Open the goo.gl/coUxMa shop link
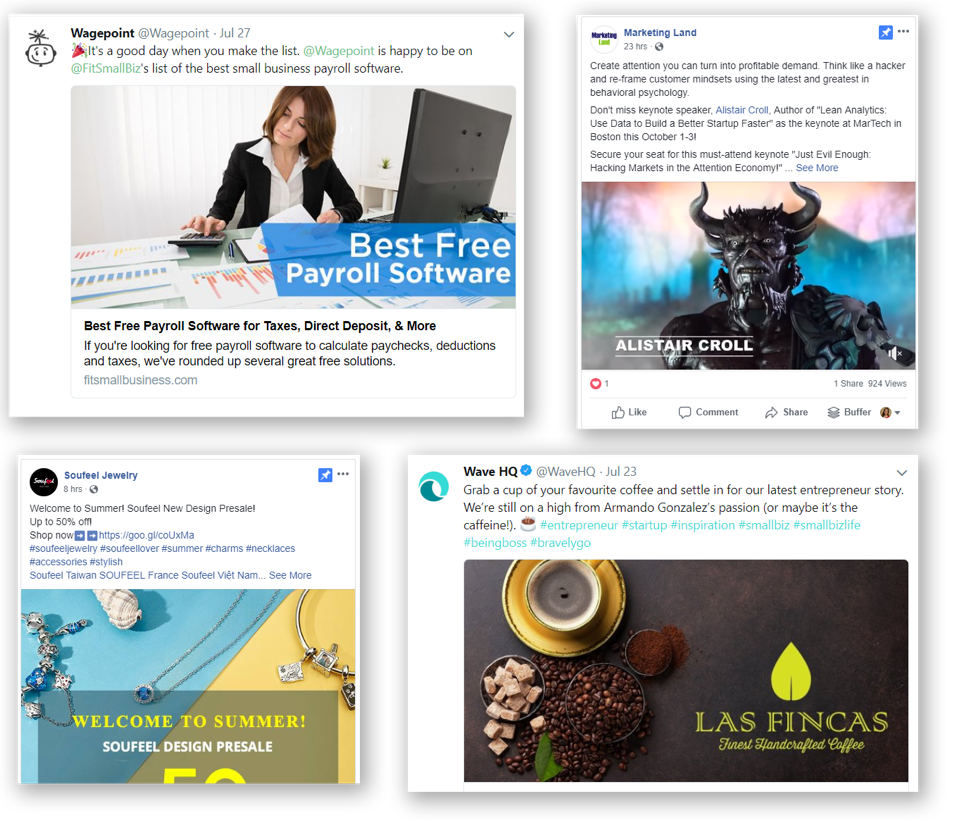The image size is (972, 822). pos(146,535)
